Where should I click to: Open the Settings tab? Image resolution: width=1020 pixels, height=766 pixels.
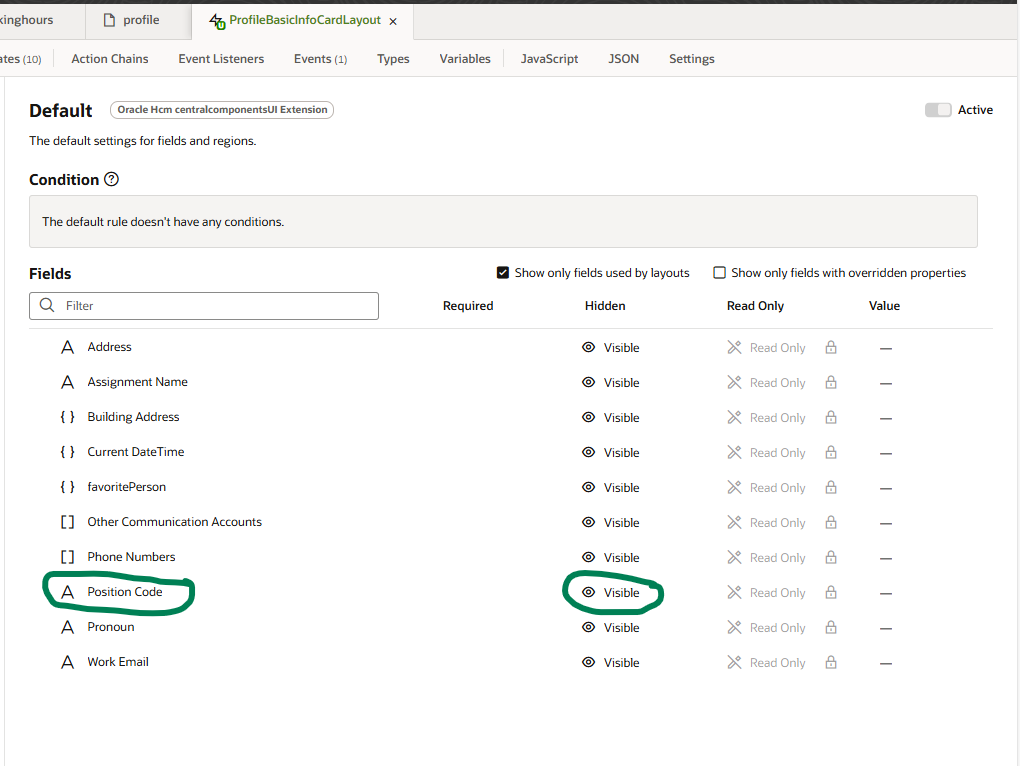coord(691,59)
